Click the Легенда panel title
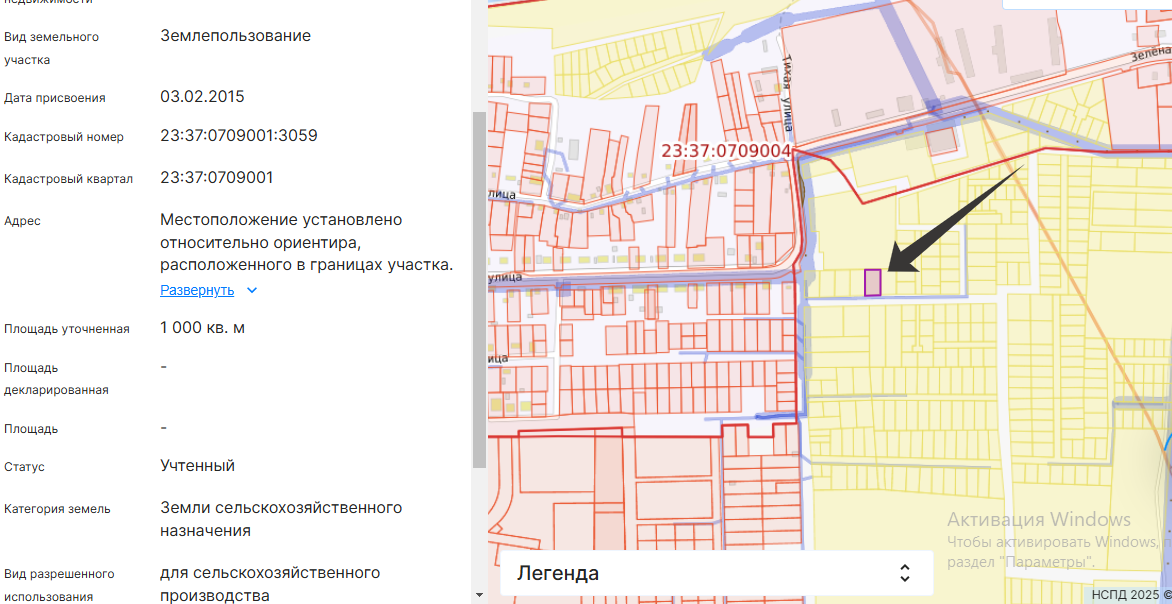This screenshot has width=1172, height=604. pos(558,573)
